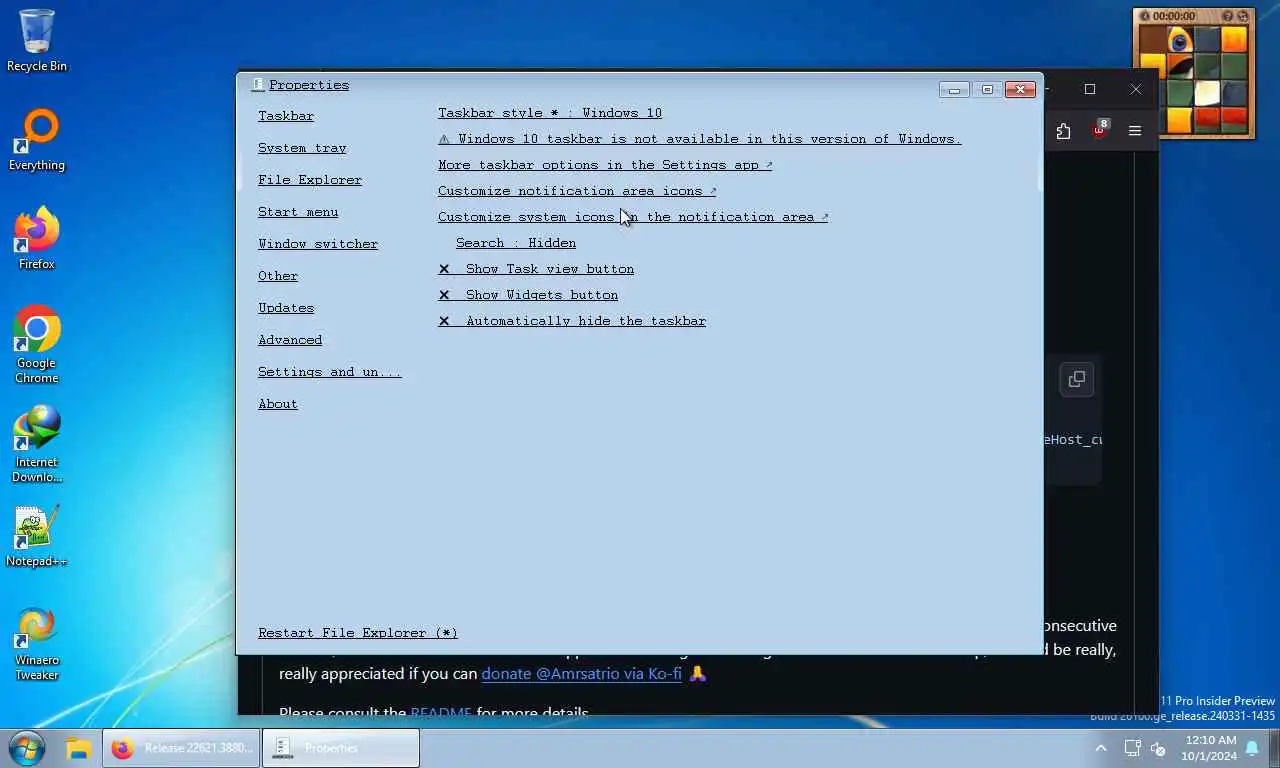This screenshot has height=768, width=1280.
Task: Click Customize system icons in notification area
Action: click(x=633, y=217)
